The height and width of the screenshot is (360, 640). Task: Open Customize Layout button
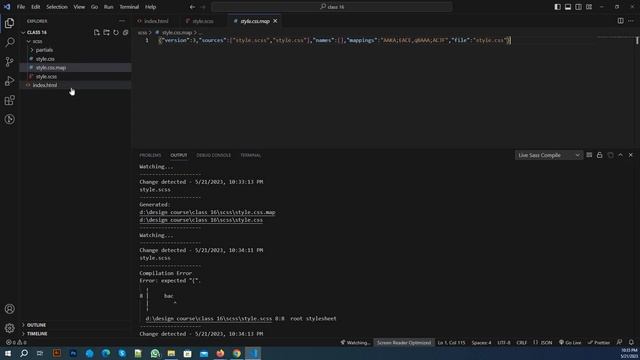coord(589,7)
